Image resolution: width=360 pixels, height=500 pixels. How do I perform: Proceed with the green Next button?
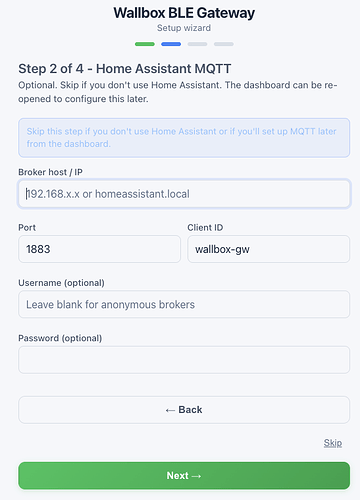point(184,476)
